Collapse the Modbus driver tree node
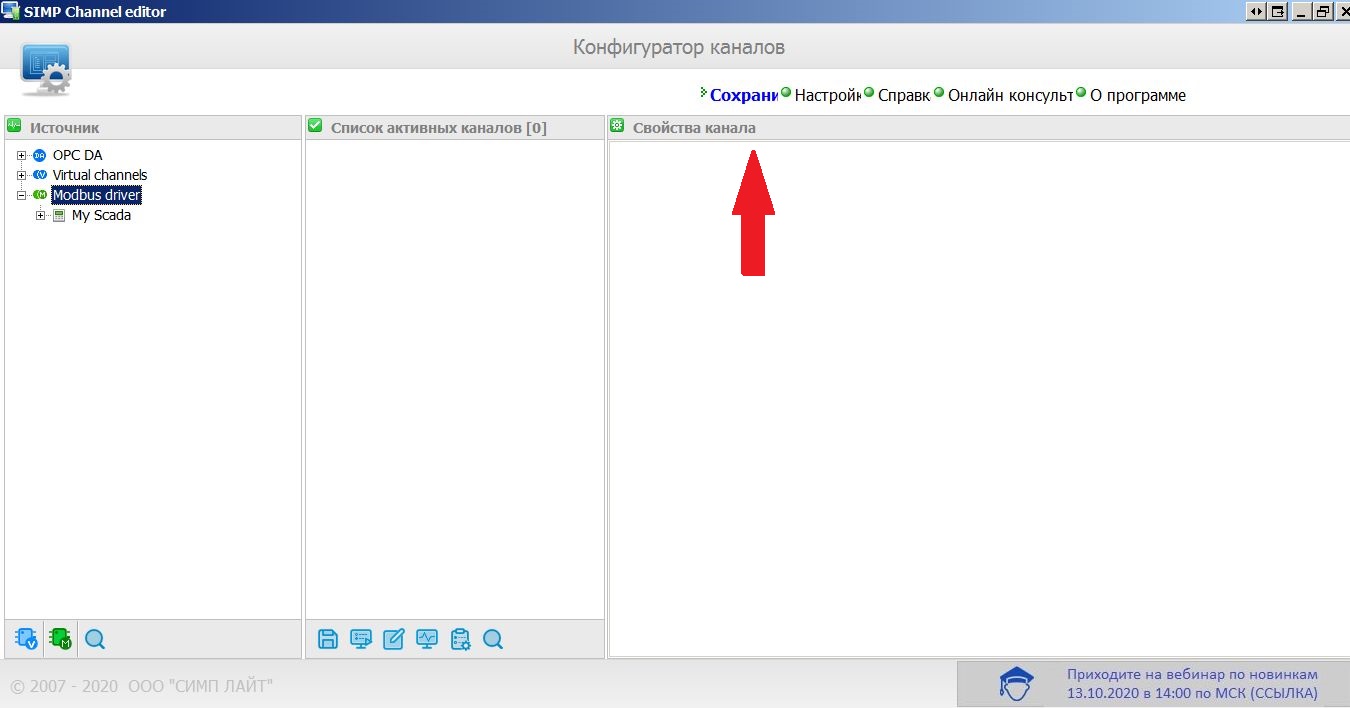The height and width of the screenshot is (708, 1350). pos(22,195)
